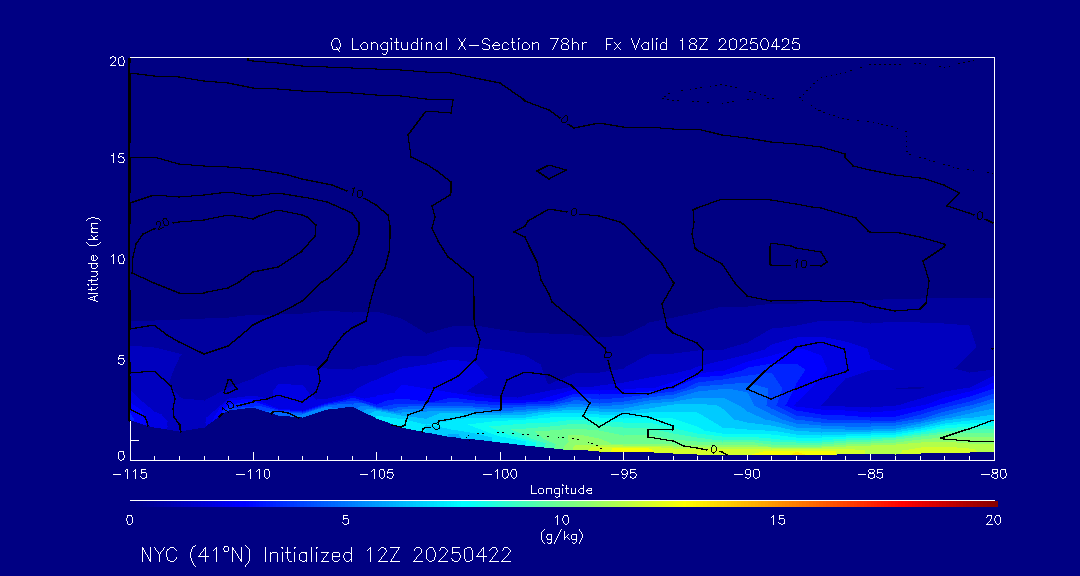1080x576 pixels.
Task: Click the altitude axis tick label "5"
Action: tap(120, 360)
